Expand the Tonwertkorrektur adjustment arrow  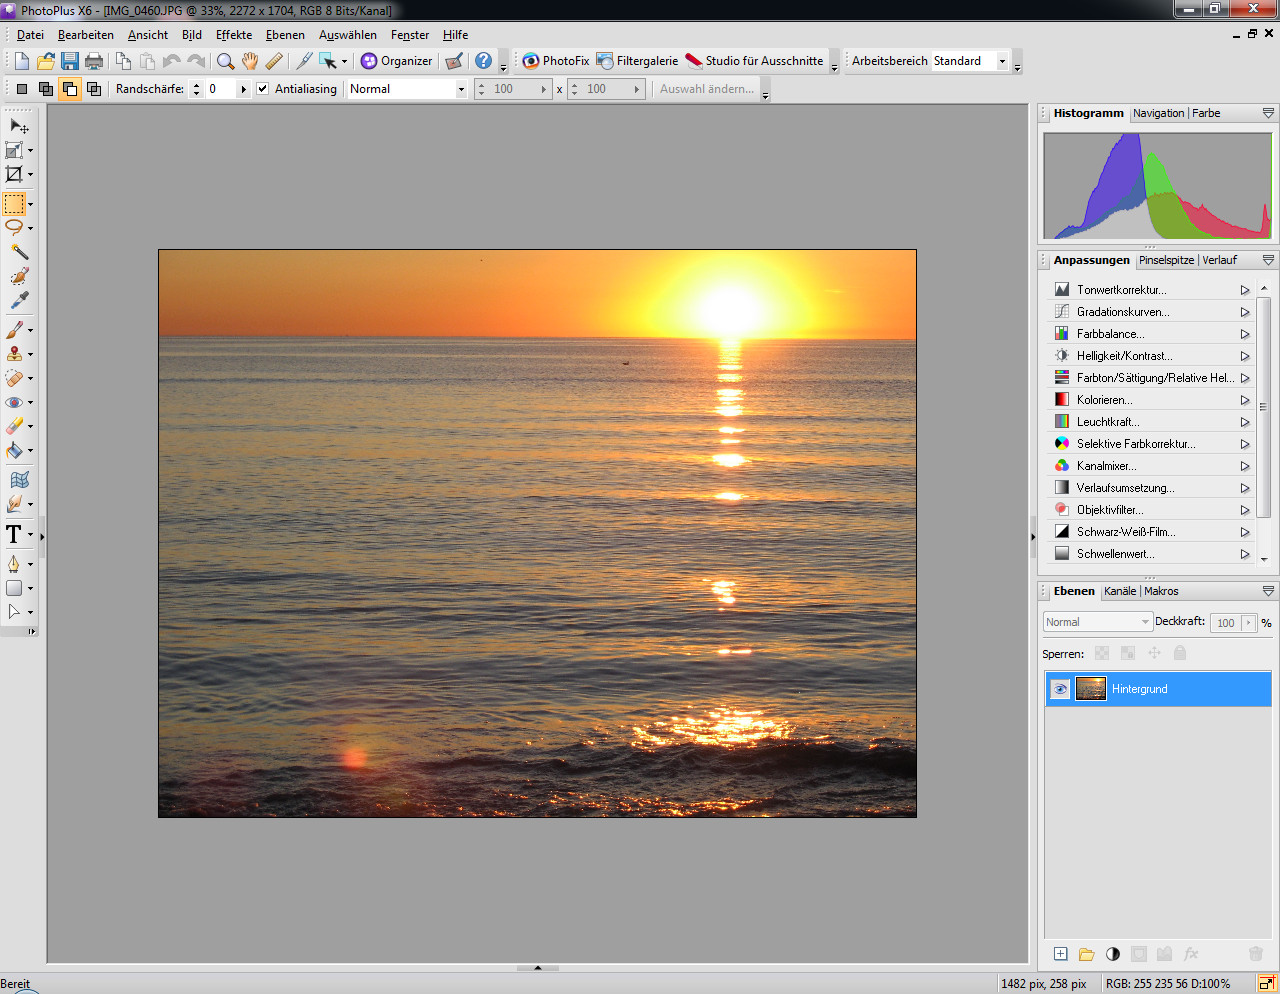1245,290
